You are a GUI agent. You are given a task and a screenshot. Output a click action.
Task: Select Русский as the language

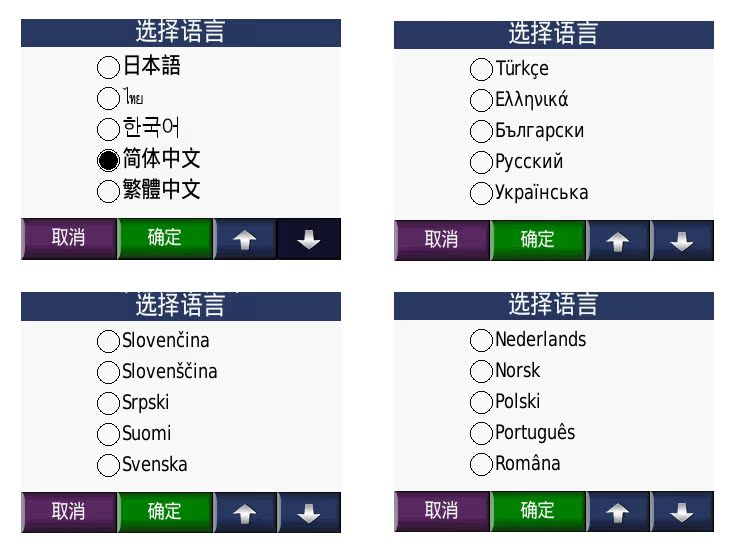point(481,162)
